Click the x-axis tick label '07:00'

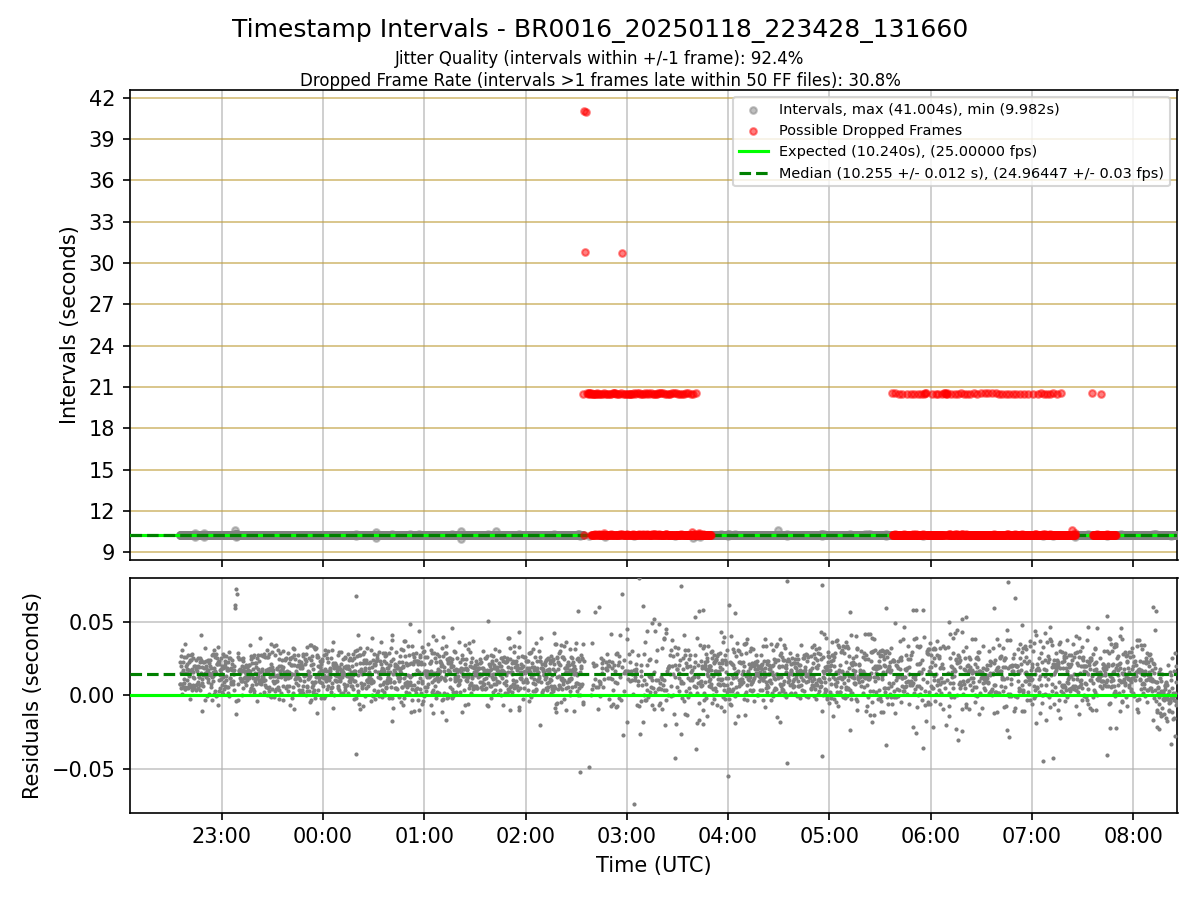tap(1031, 835)
